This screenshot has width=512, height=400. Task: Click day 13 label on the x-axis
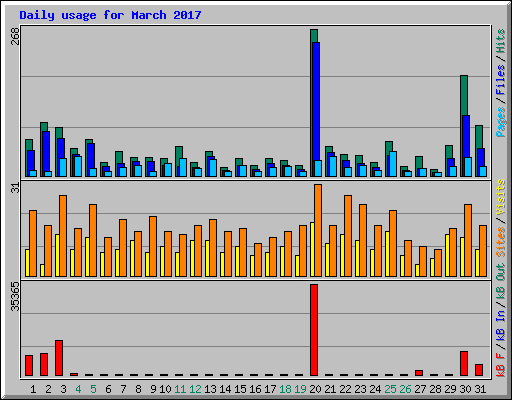point(210,389)
